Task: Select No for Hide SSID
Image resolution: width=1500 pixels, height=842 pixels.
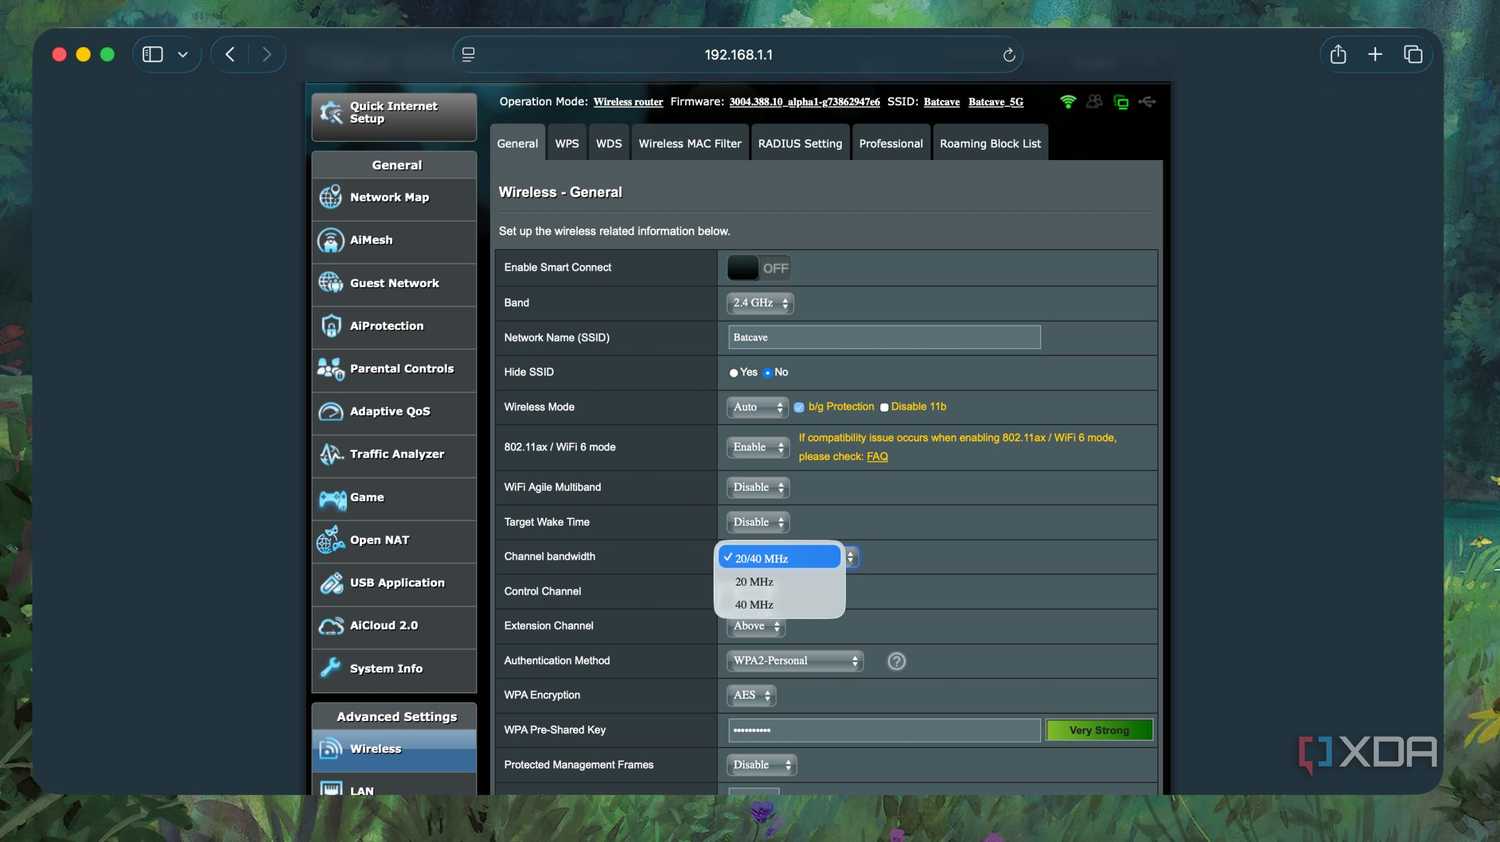Action: pyautogui.click(x=768, y=373)
